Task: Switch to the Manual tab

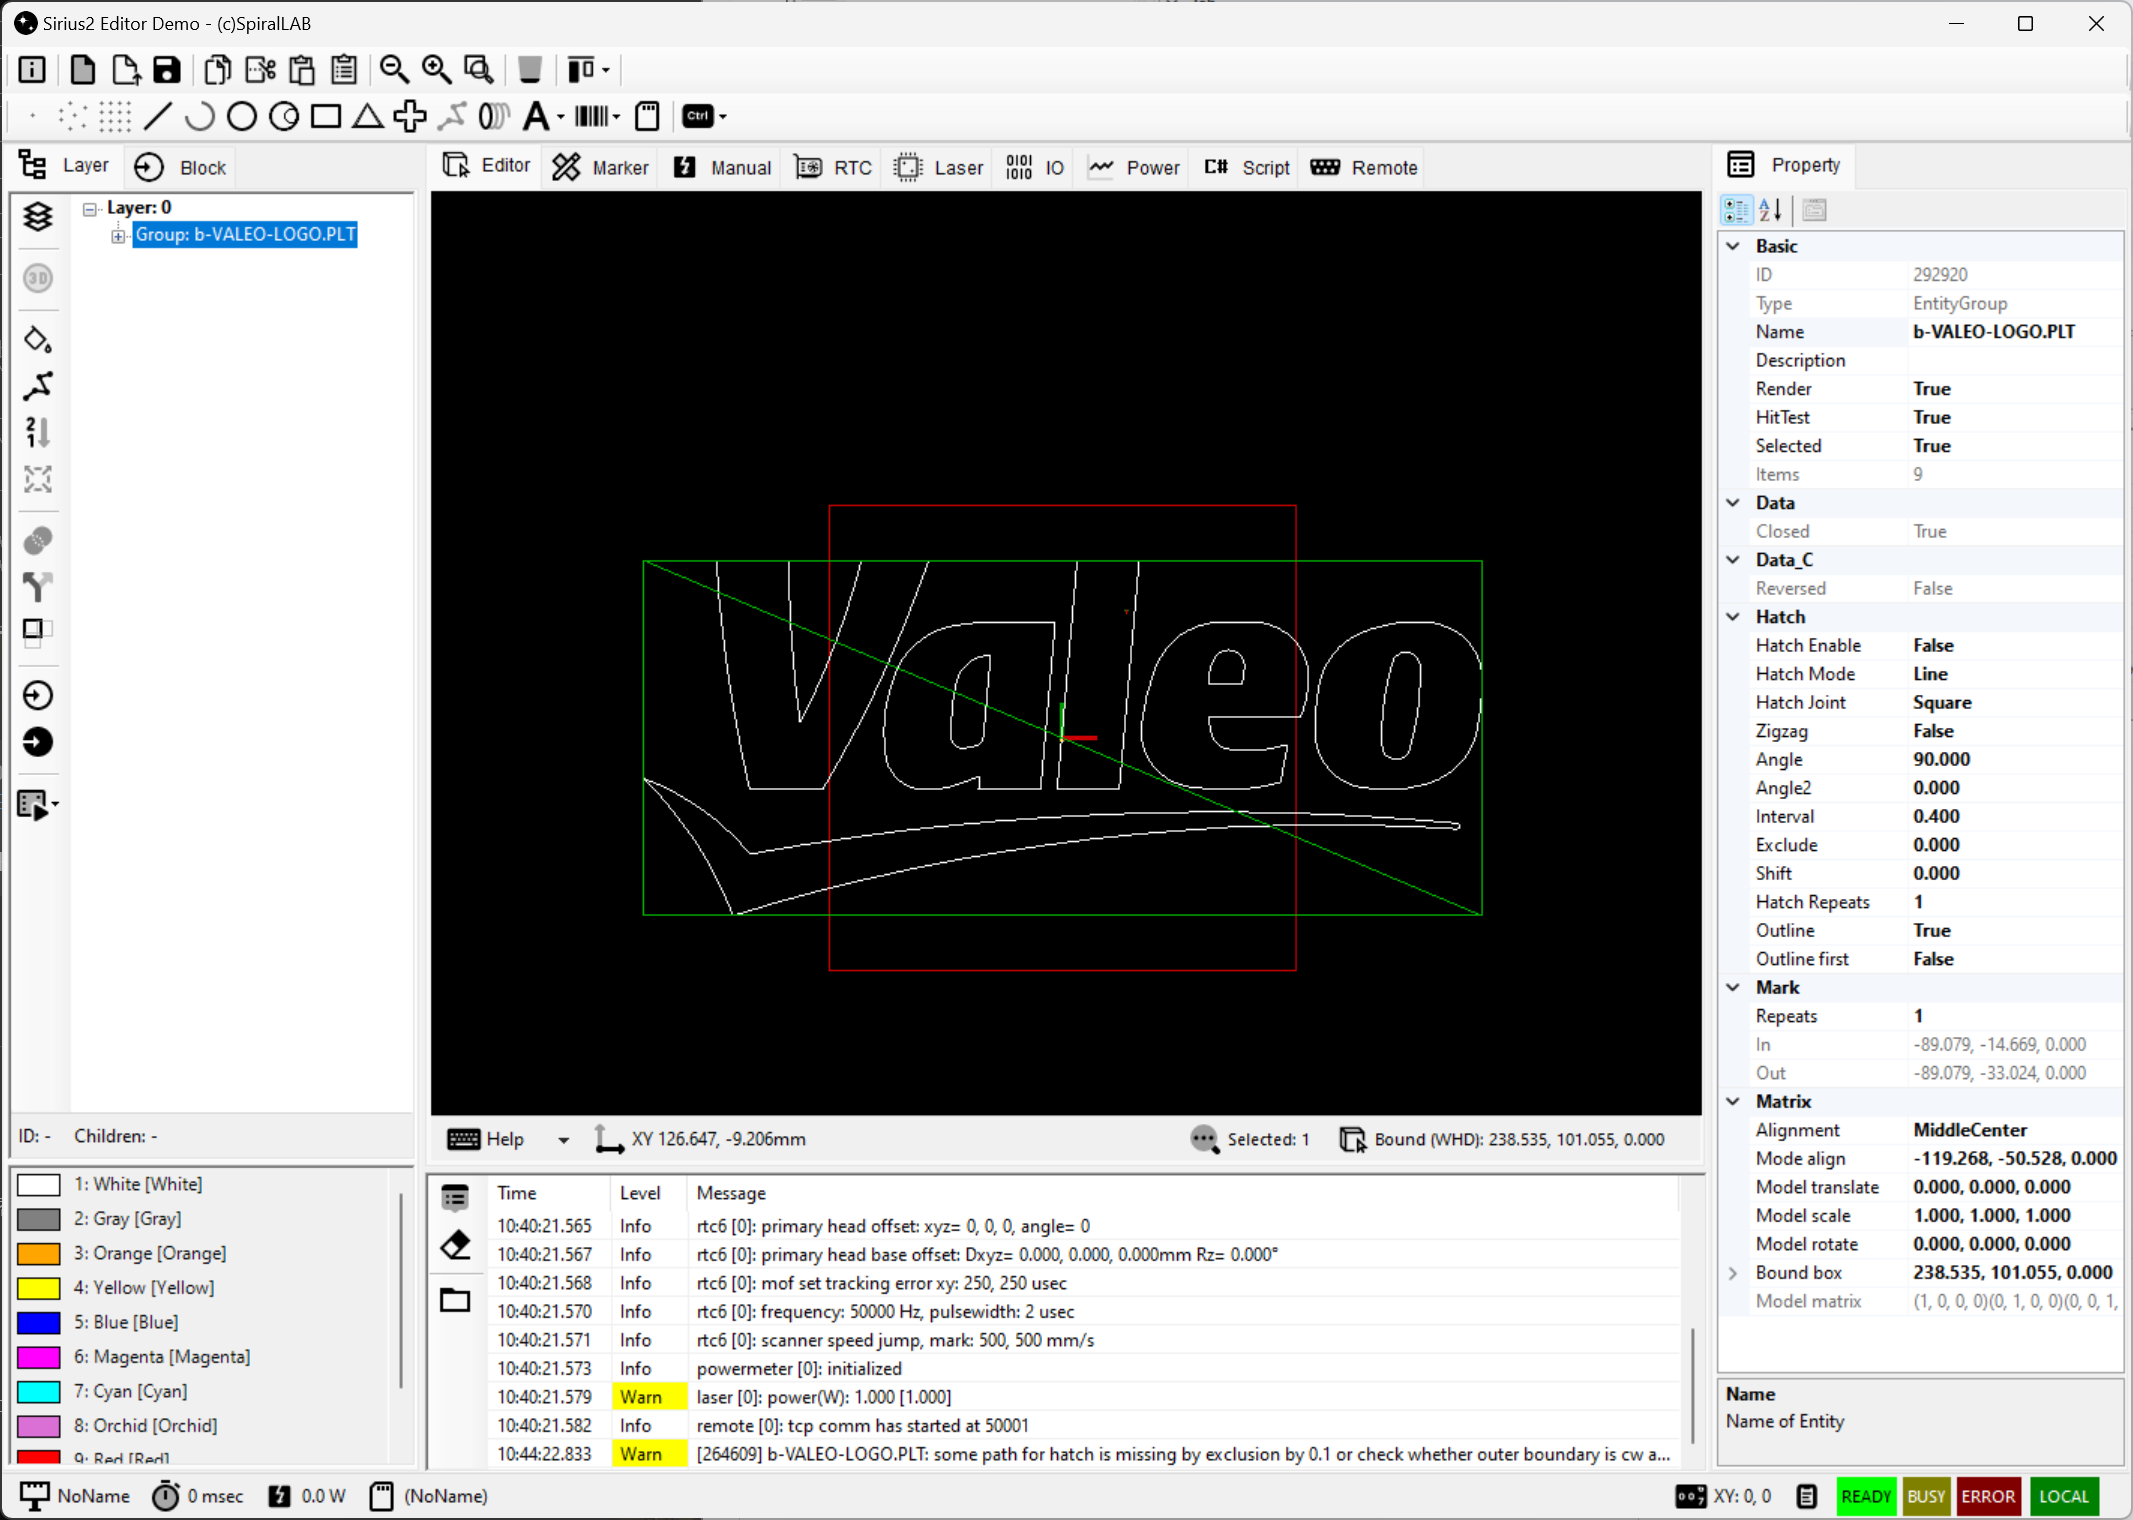Action: [x=723, y=167]
